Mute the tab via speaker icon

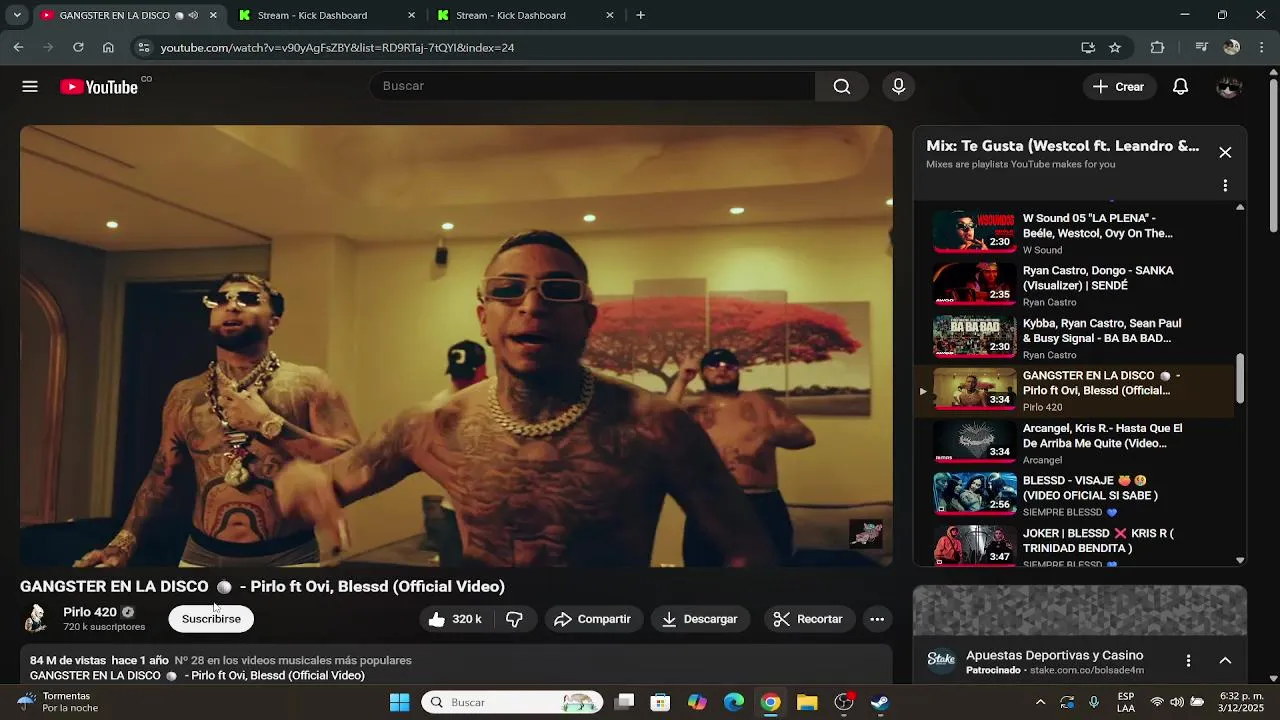point(193,15)
